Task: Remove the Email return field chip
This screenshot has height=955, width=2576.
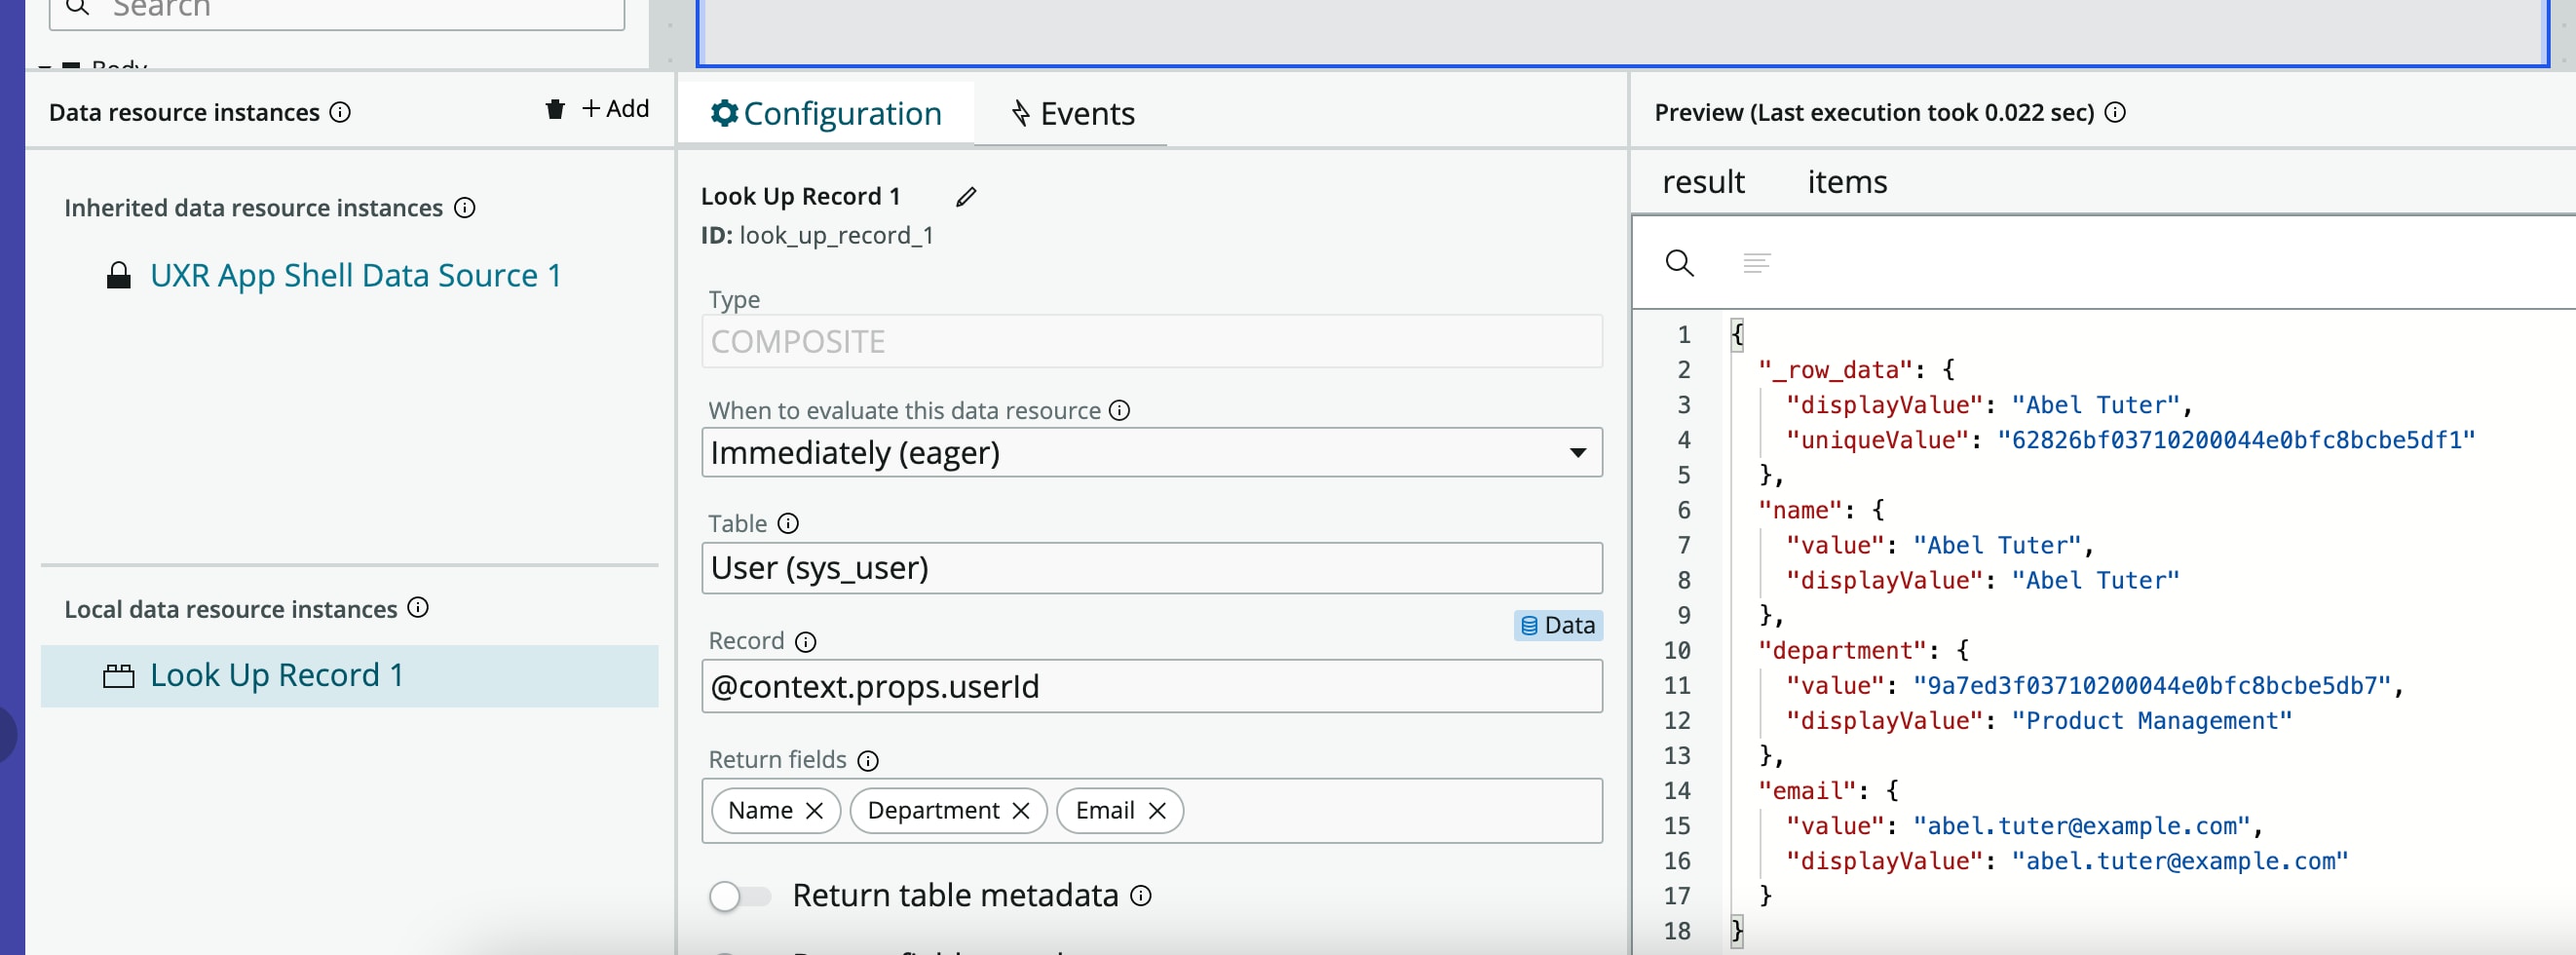Action: [1157, 811]
